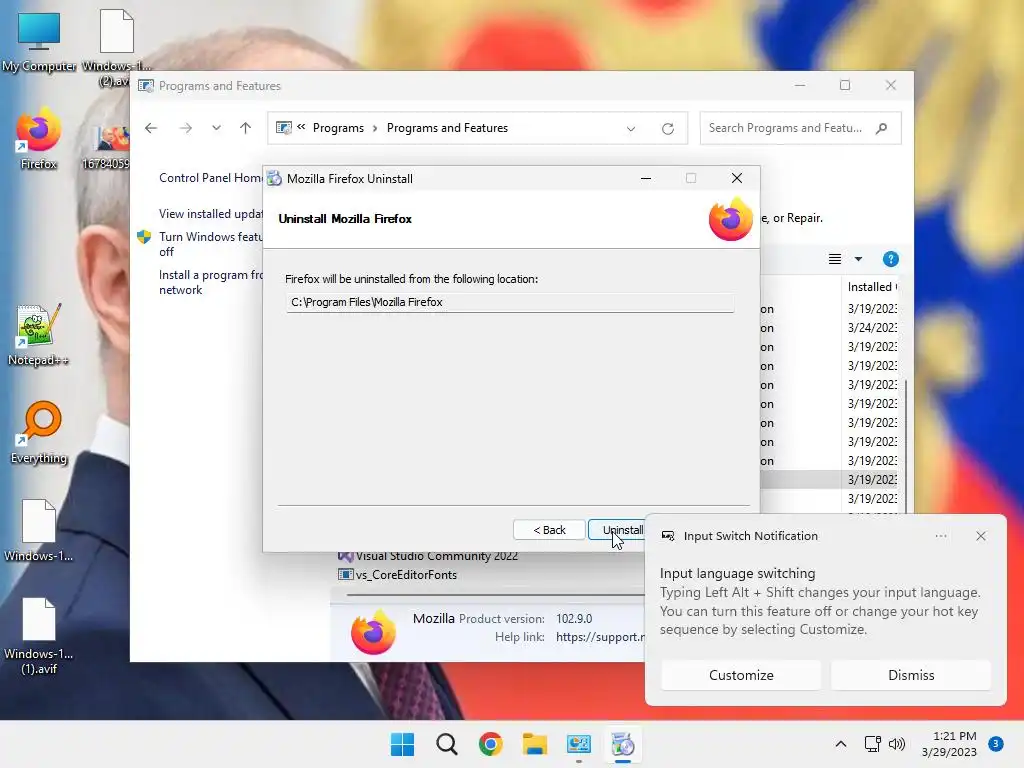The width and height of the screenshot is (1024, 768).
Task: Click the Back button in uninstall wizard
Action: tap(549, 530)
